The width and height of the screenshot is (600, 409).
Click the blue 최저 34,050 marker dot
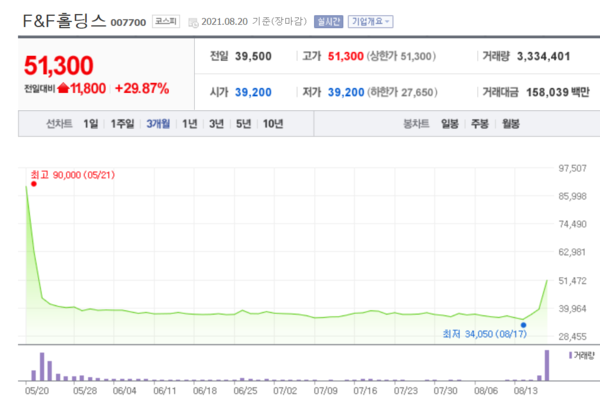click(523, 325)
